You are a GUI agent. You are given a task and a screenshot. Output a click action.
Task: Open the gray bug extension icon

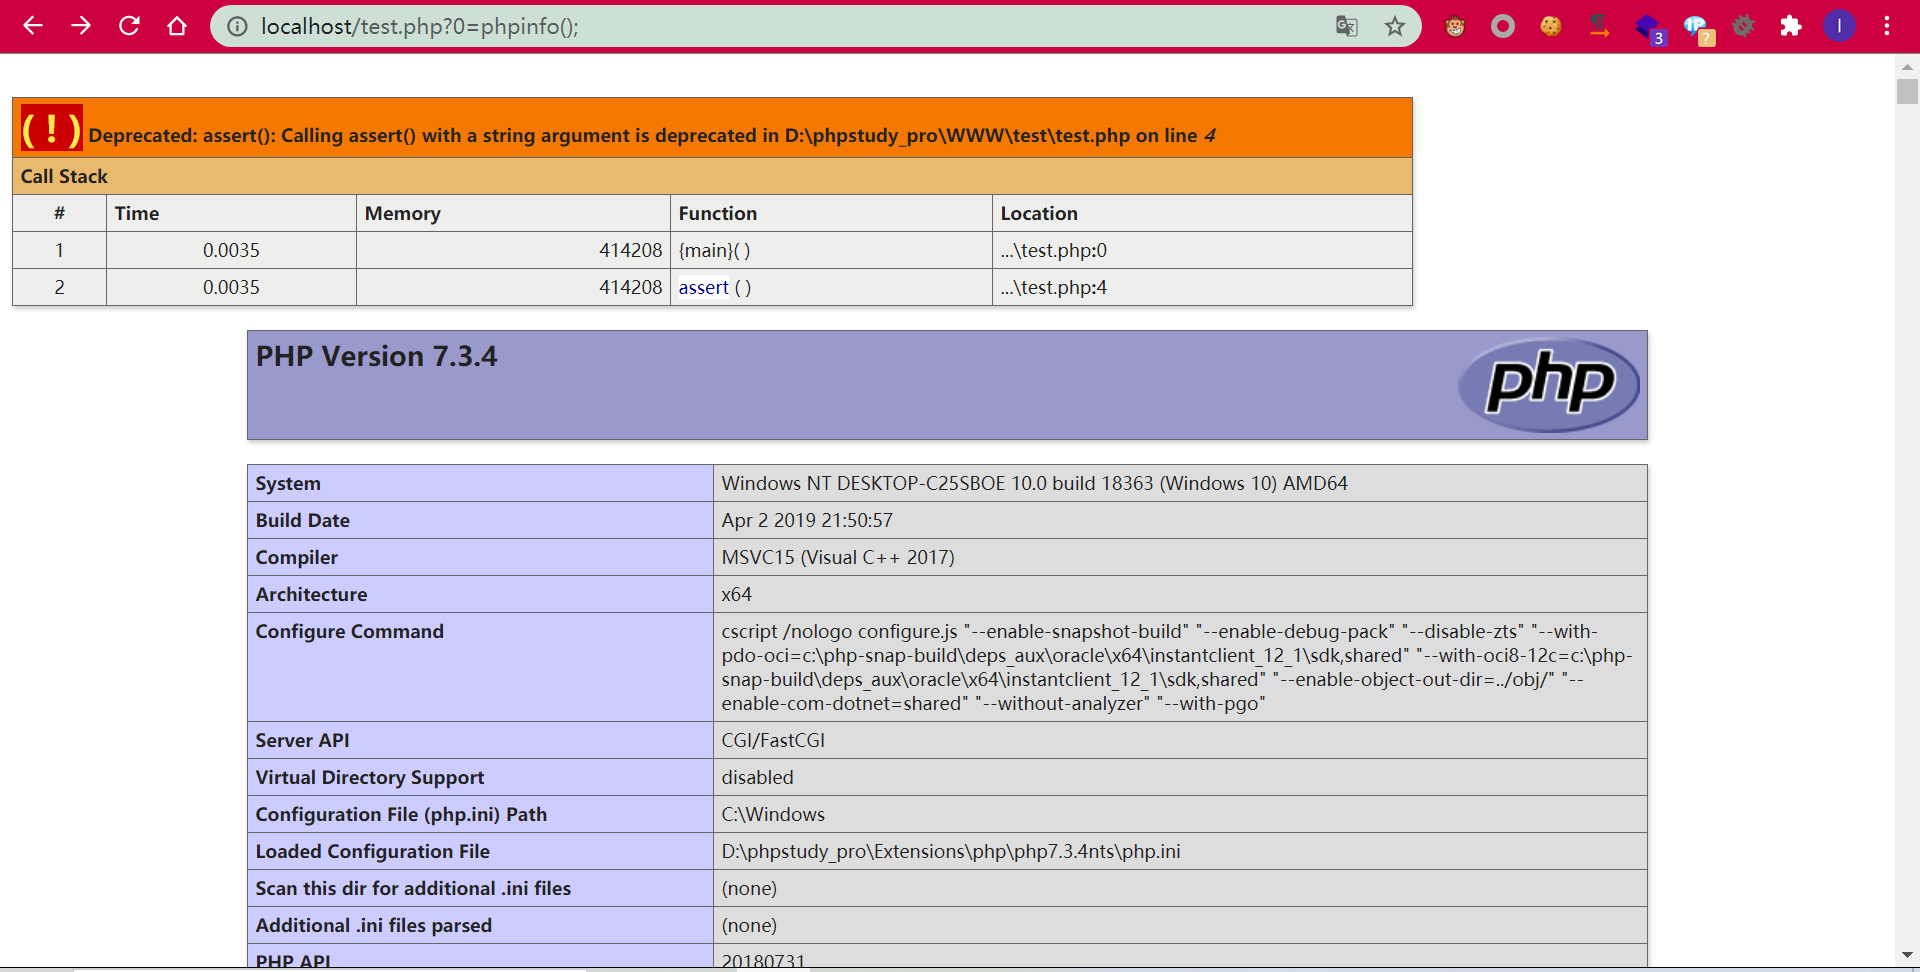pos(1743,27)
